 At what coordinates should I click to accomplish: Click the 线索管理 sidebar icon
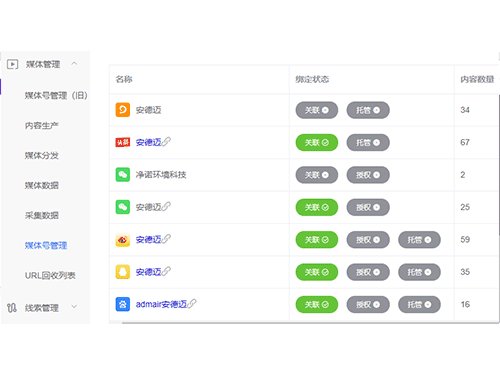click(x=12, y=308)
